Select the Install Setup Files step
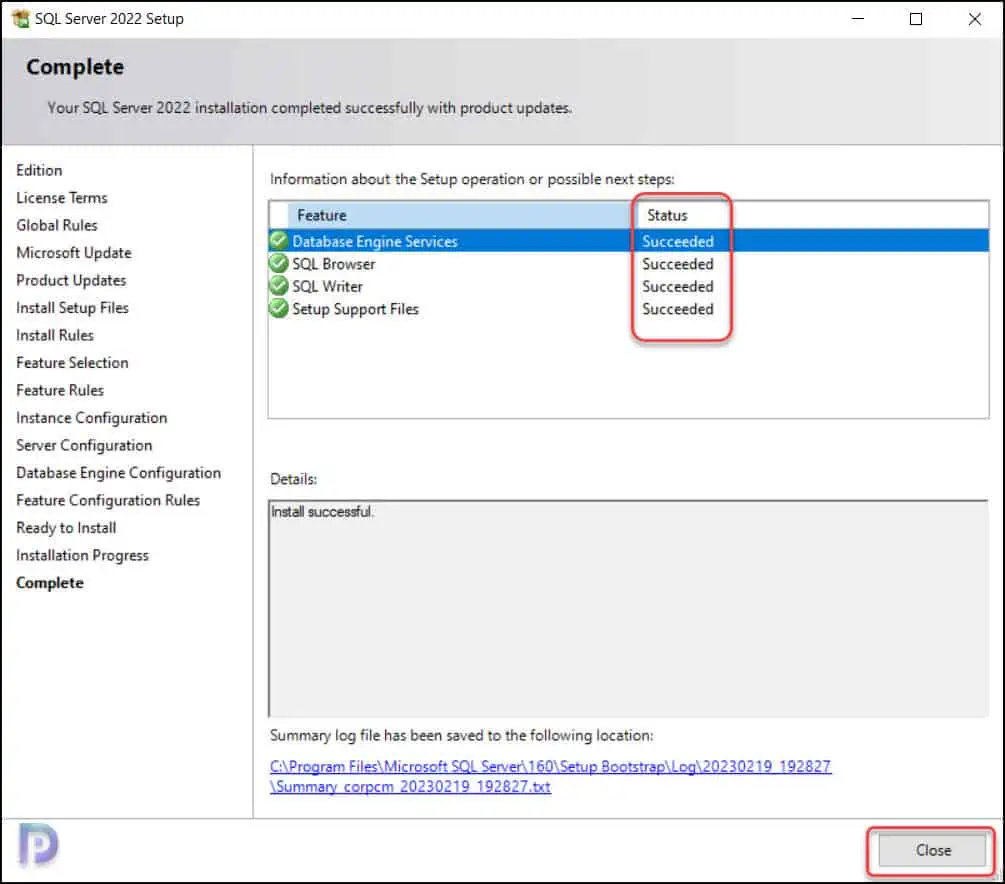 72,308
